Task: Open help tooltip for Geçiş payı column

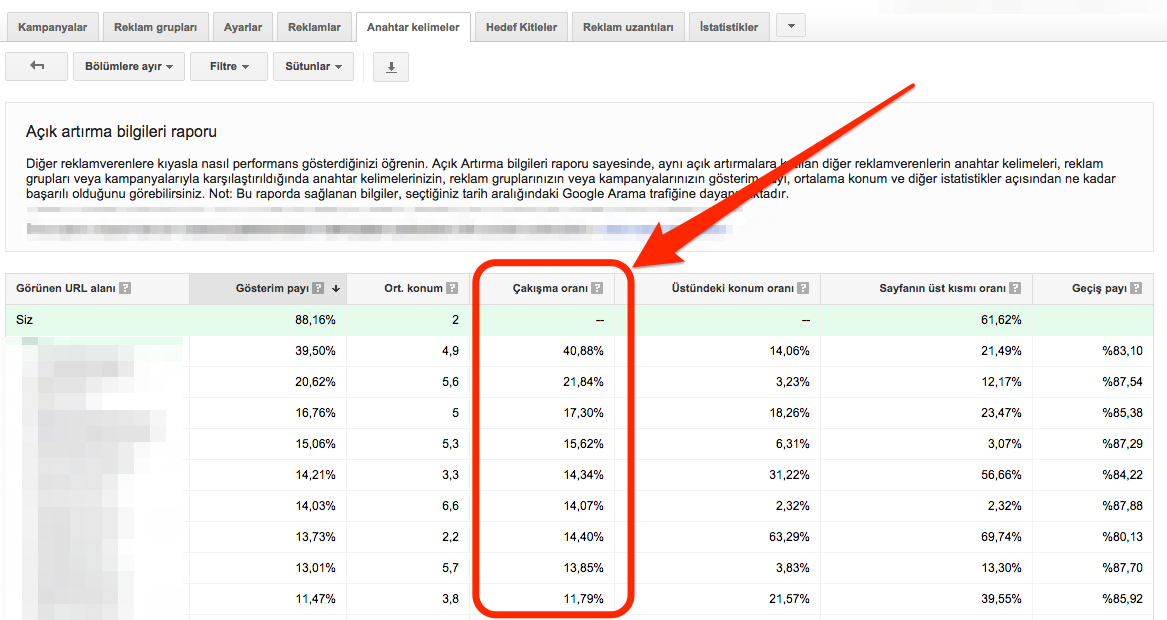Action: [x=1137, y=288]
